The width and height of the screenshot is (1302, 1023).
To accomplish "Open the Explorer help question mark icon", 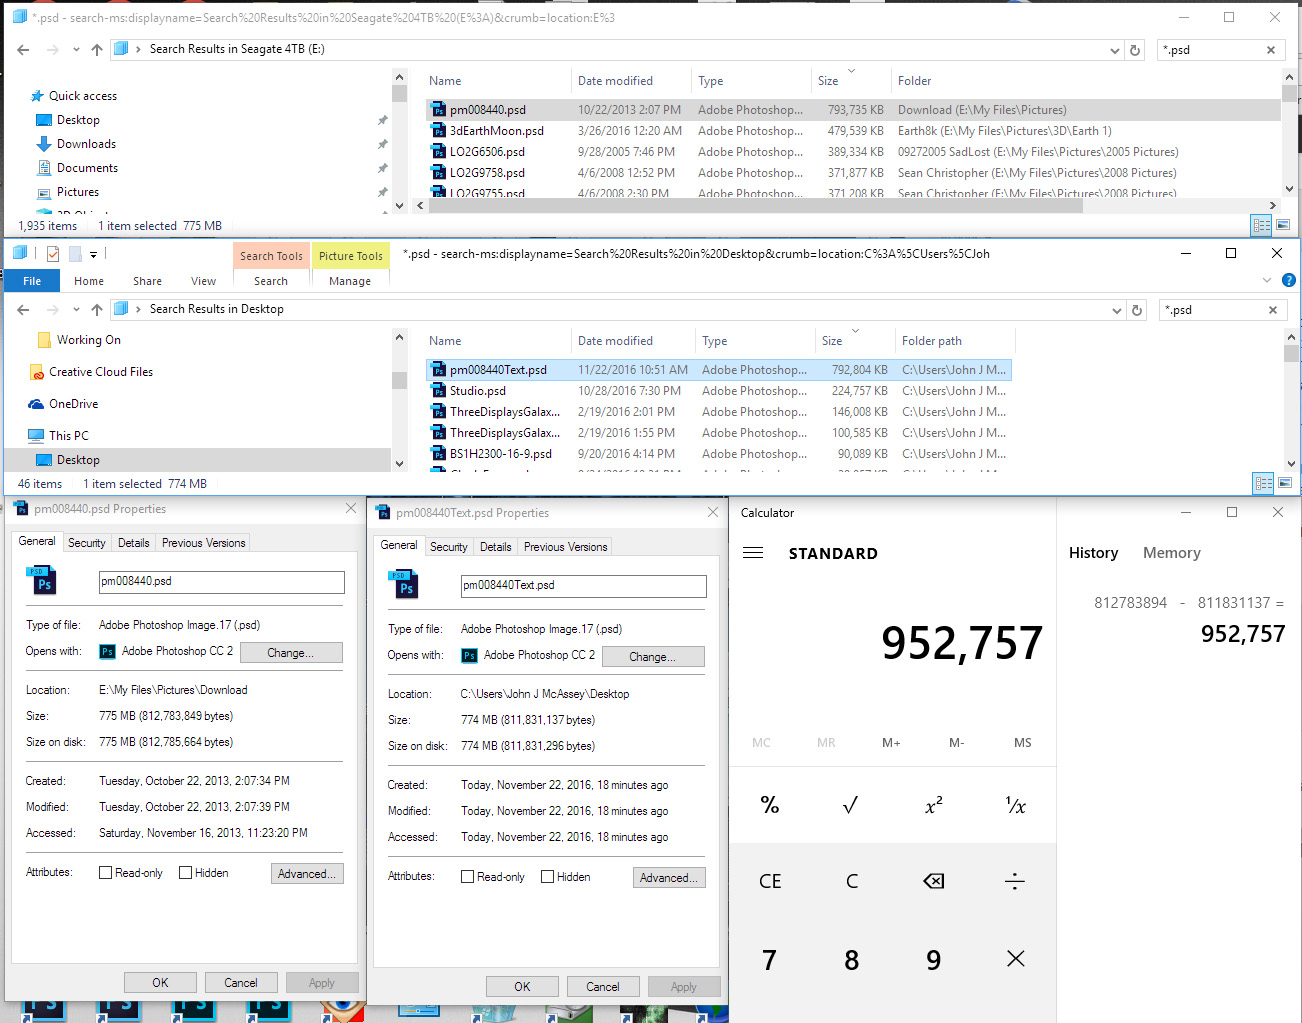I will click(1289, 280).
